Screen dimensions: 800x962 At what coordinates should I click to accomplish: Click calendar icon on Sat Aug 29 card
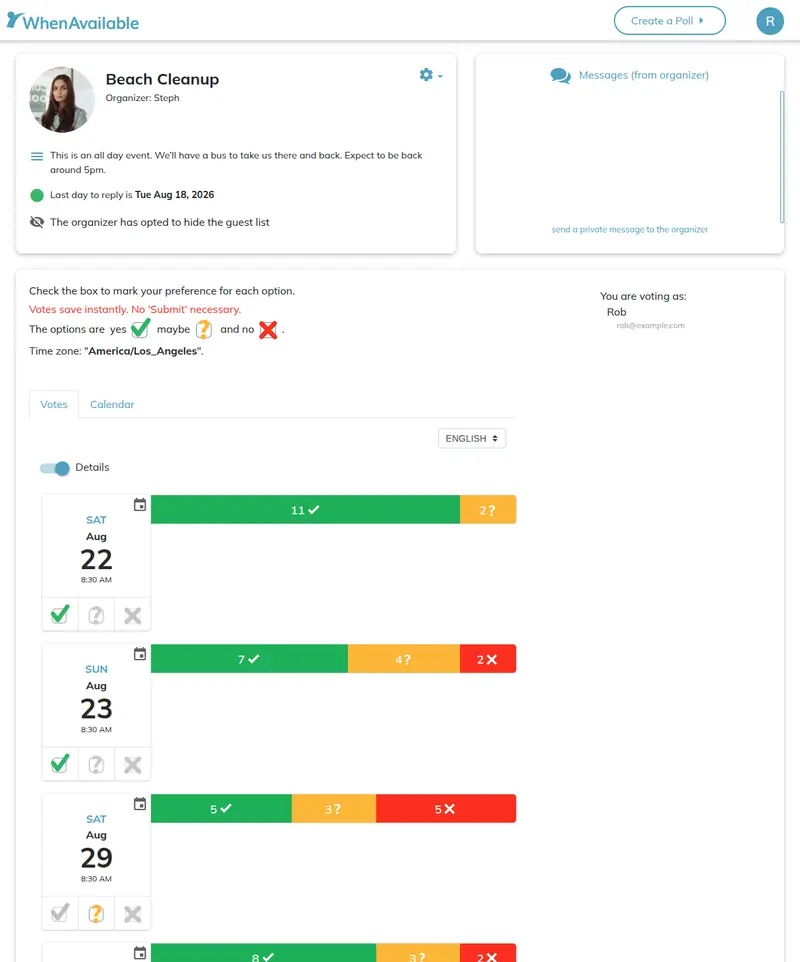(x=140, y=804)
